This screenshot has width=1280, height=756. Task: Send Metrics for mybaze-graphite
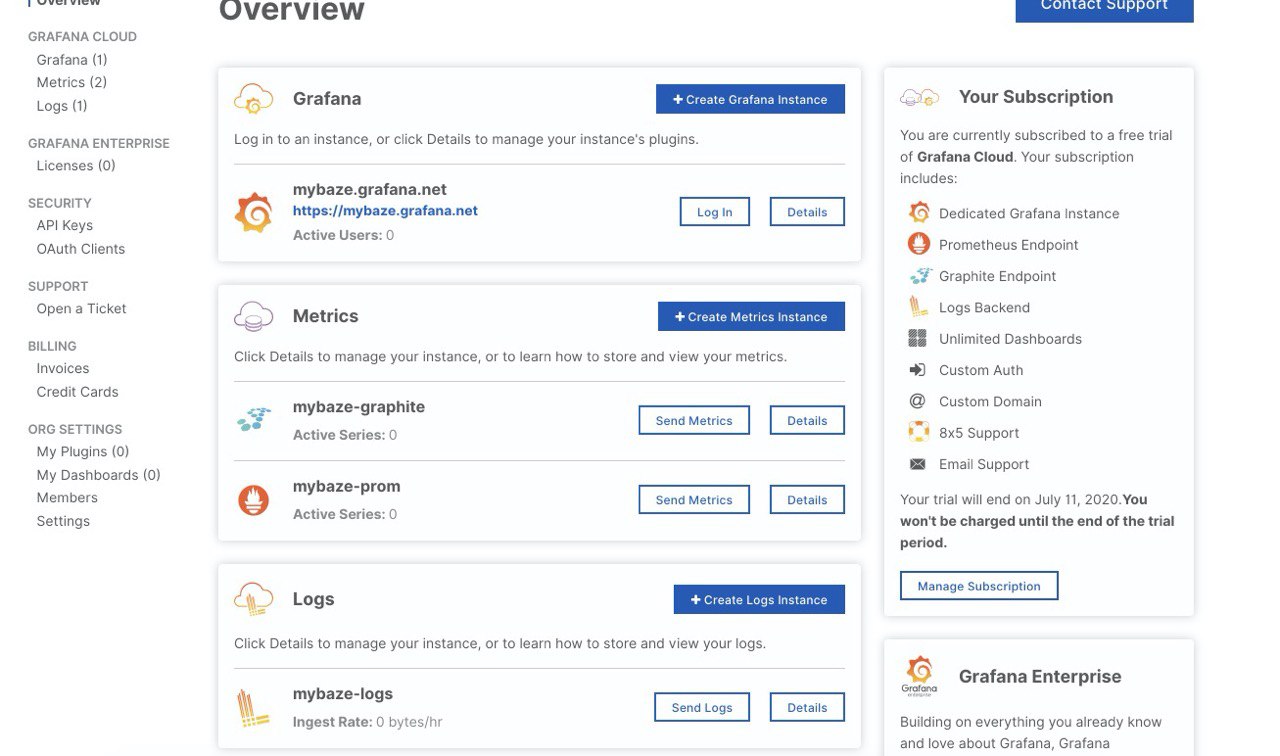(694, 420)
